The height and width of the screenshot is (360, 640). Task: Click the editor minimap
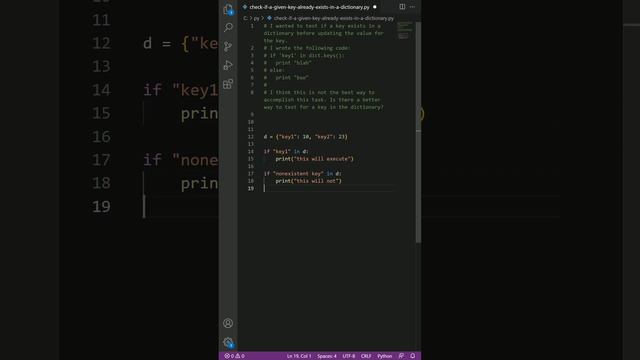pyautogui.click(x=404, y=31)
